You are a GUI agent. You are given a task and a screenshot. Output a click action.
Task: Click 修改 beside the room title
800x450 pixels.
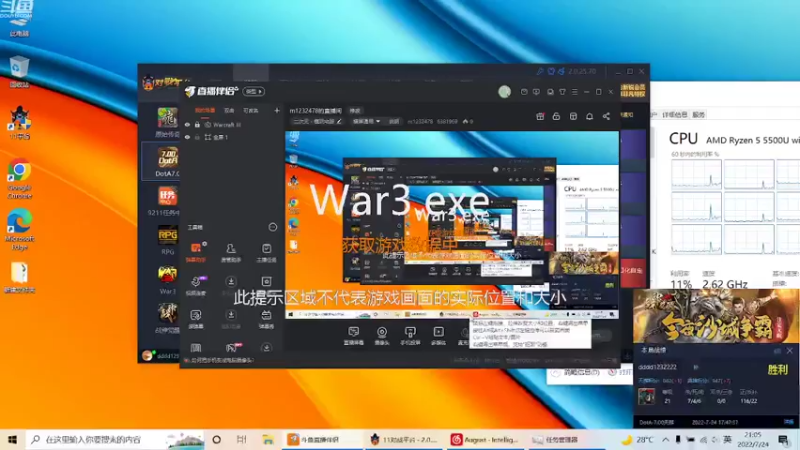(355, 111)
